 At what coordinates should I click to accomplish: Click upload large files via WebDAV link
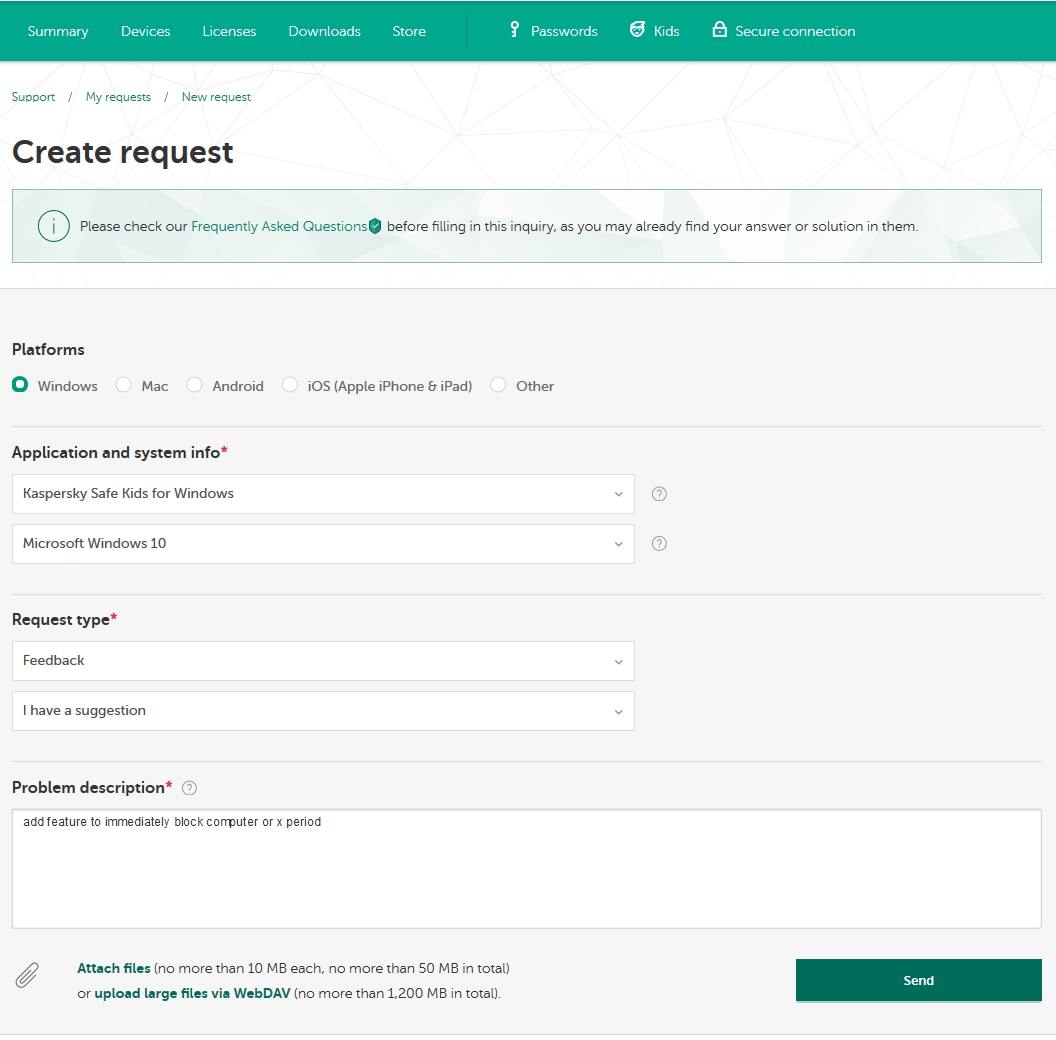tap(193, 994)
